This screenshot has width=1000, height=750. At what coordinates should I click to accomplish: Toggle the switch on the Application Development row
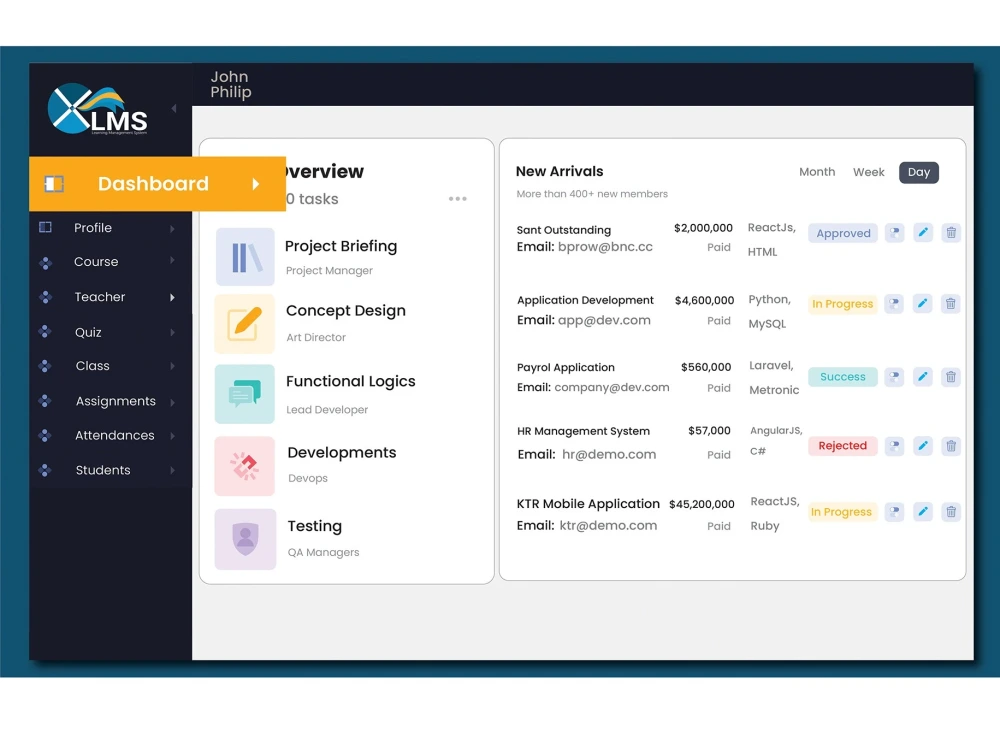(x=895, y=304)
